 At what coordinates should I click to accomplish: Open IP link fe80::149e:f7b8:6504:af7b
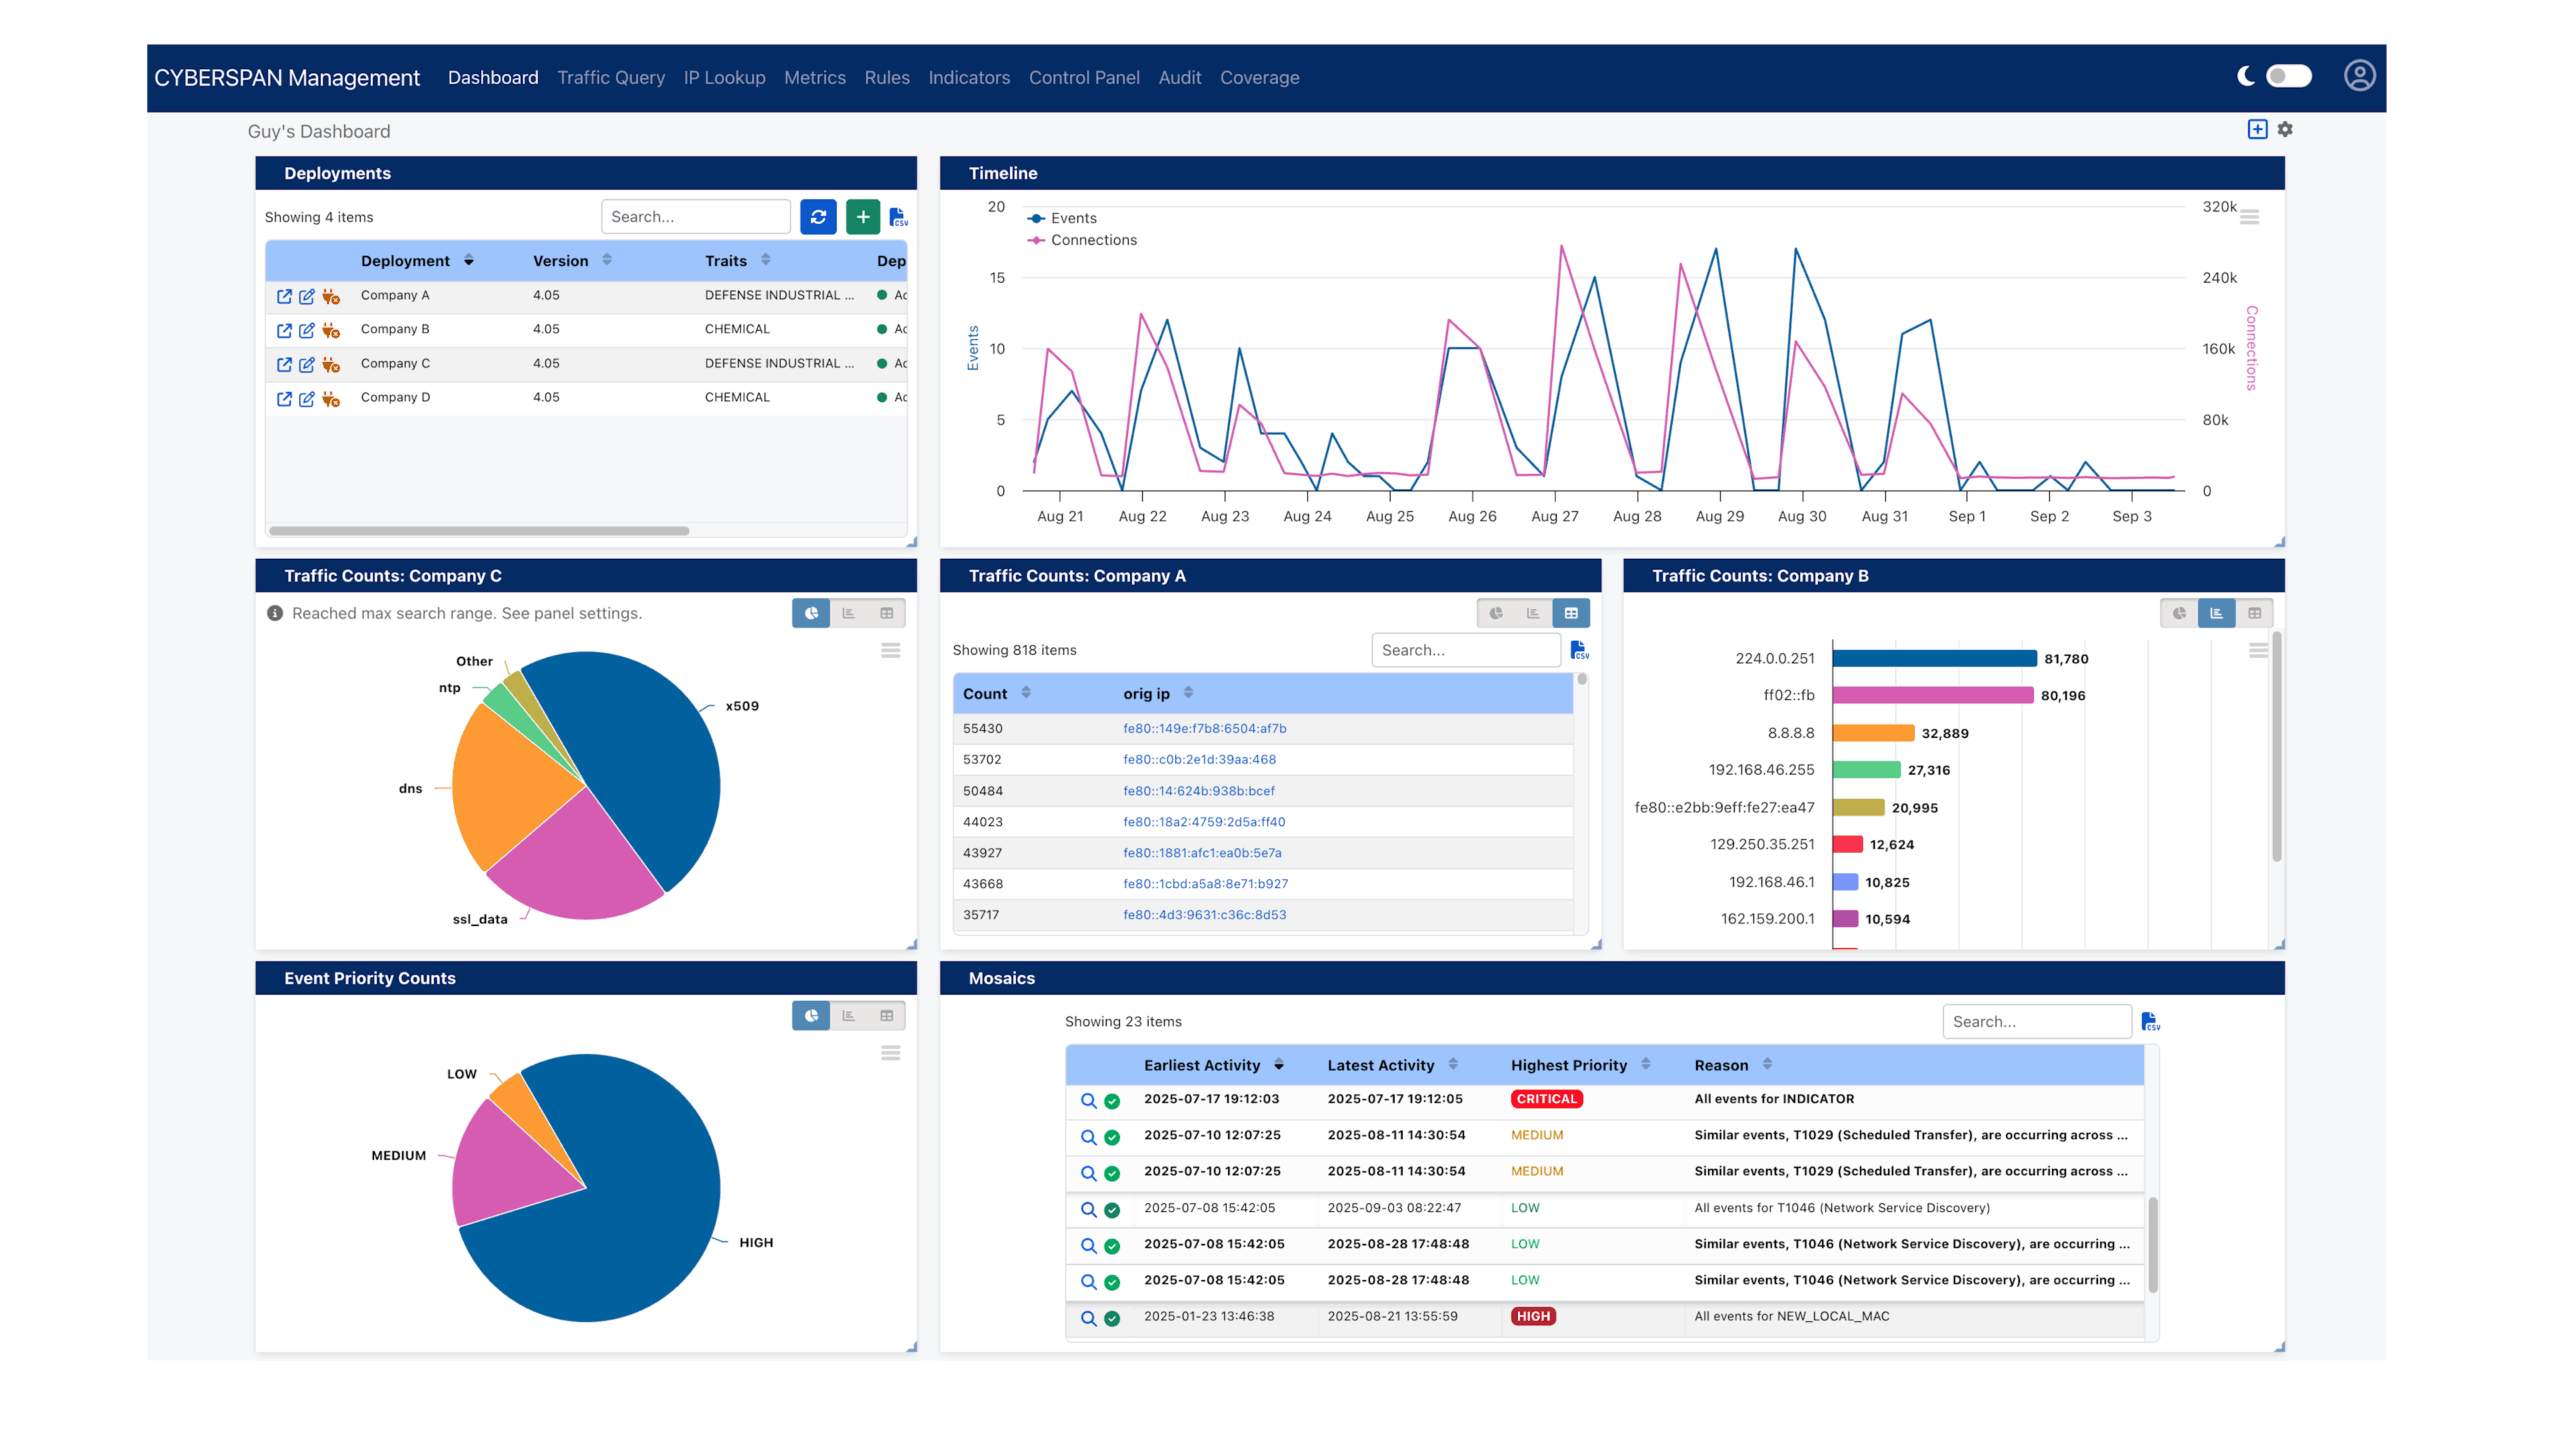(1204, 728)
